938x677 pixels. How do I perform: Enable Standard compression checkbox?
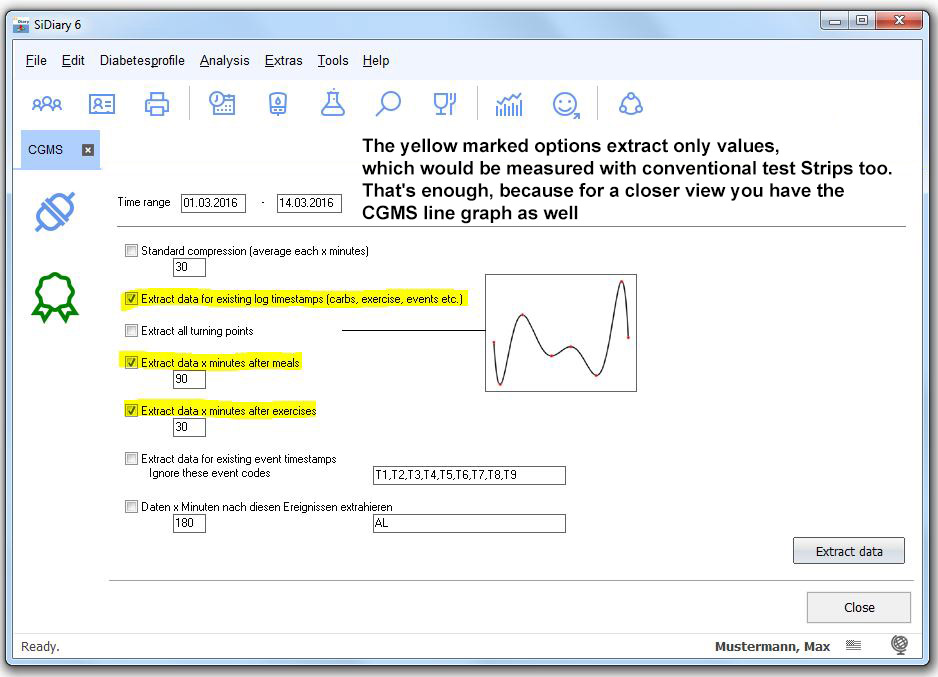[132, 251]
